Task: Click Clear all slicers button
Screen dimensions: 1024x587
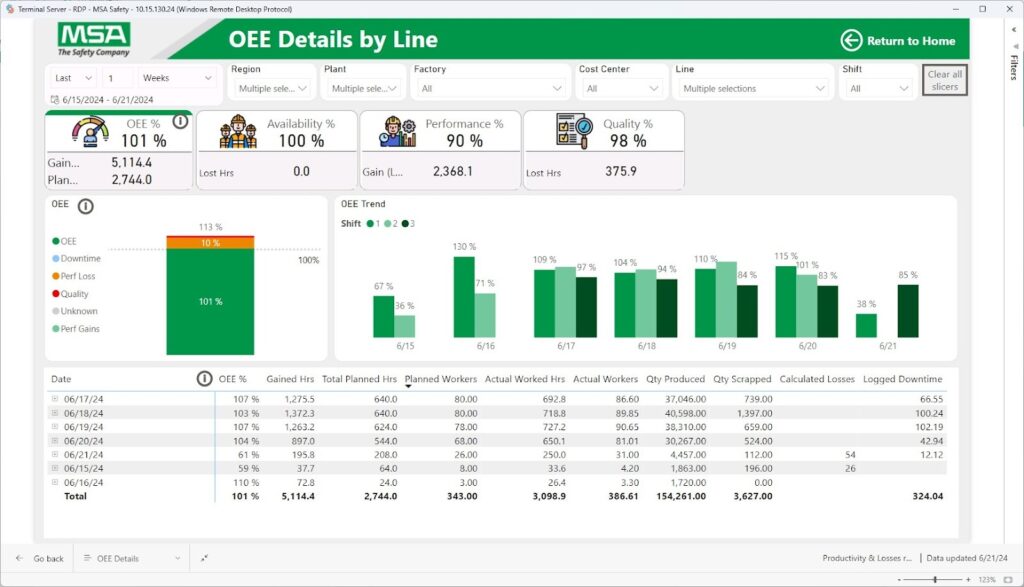Action: coord(944,81)
